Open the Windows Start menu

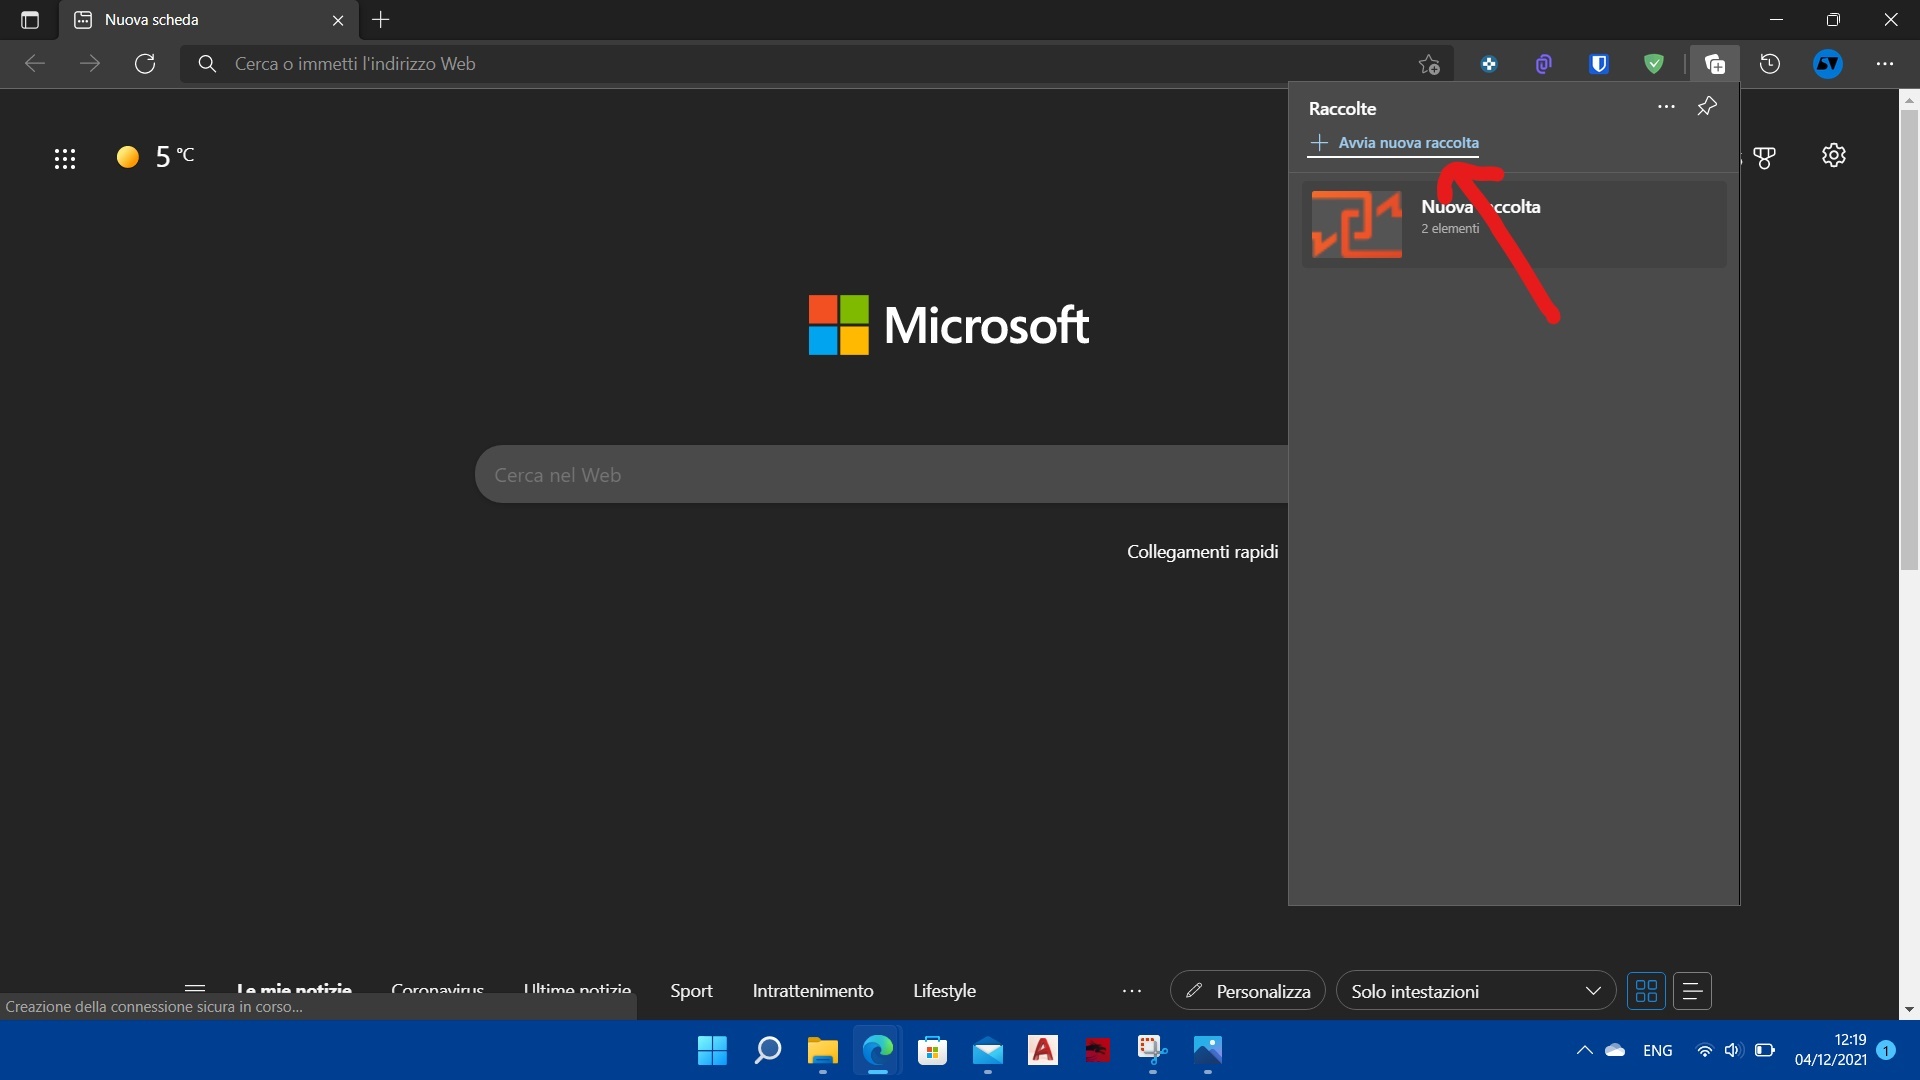click(x=712, y=1051)
